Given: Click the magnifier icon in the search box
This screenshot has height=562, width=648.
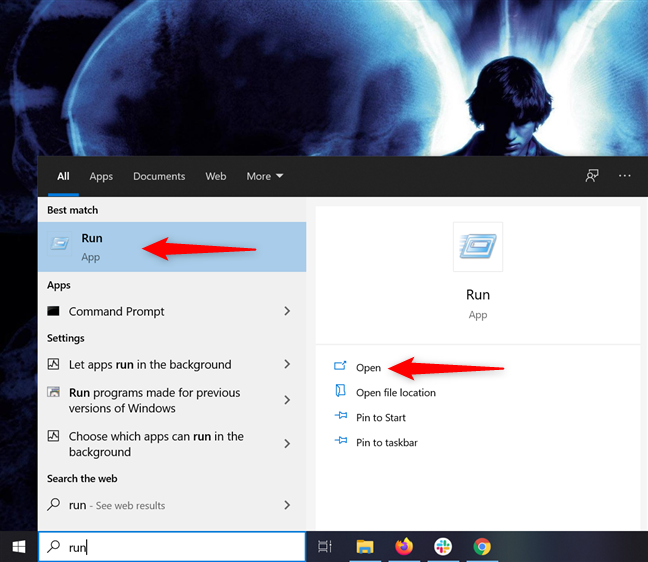Looking at the screenshot, I should coord(53,546).
